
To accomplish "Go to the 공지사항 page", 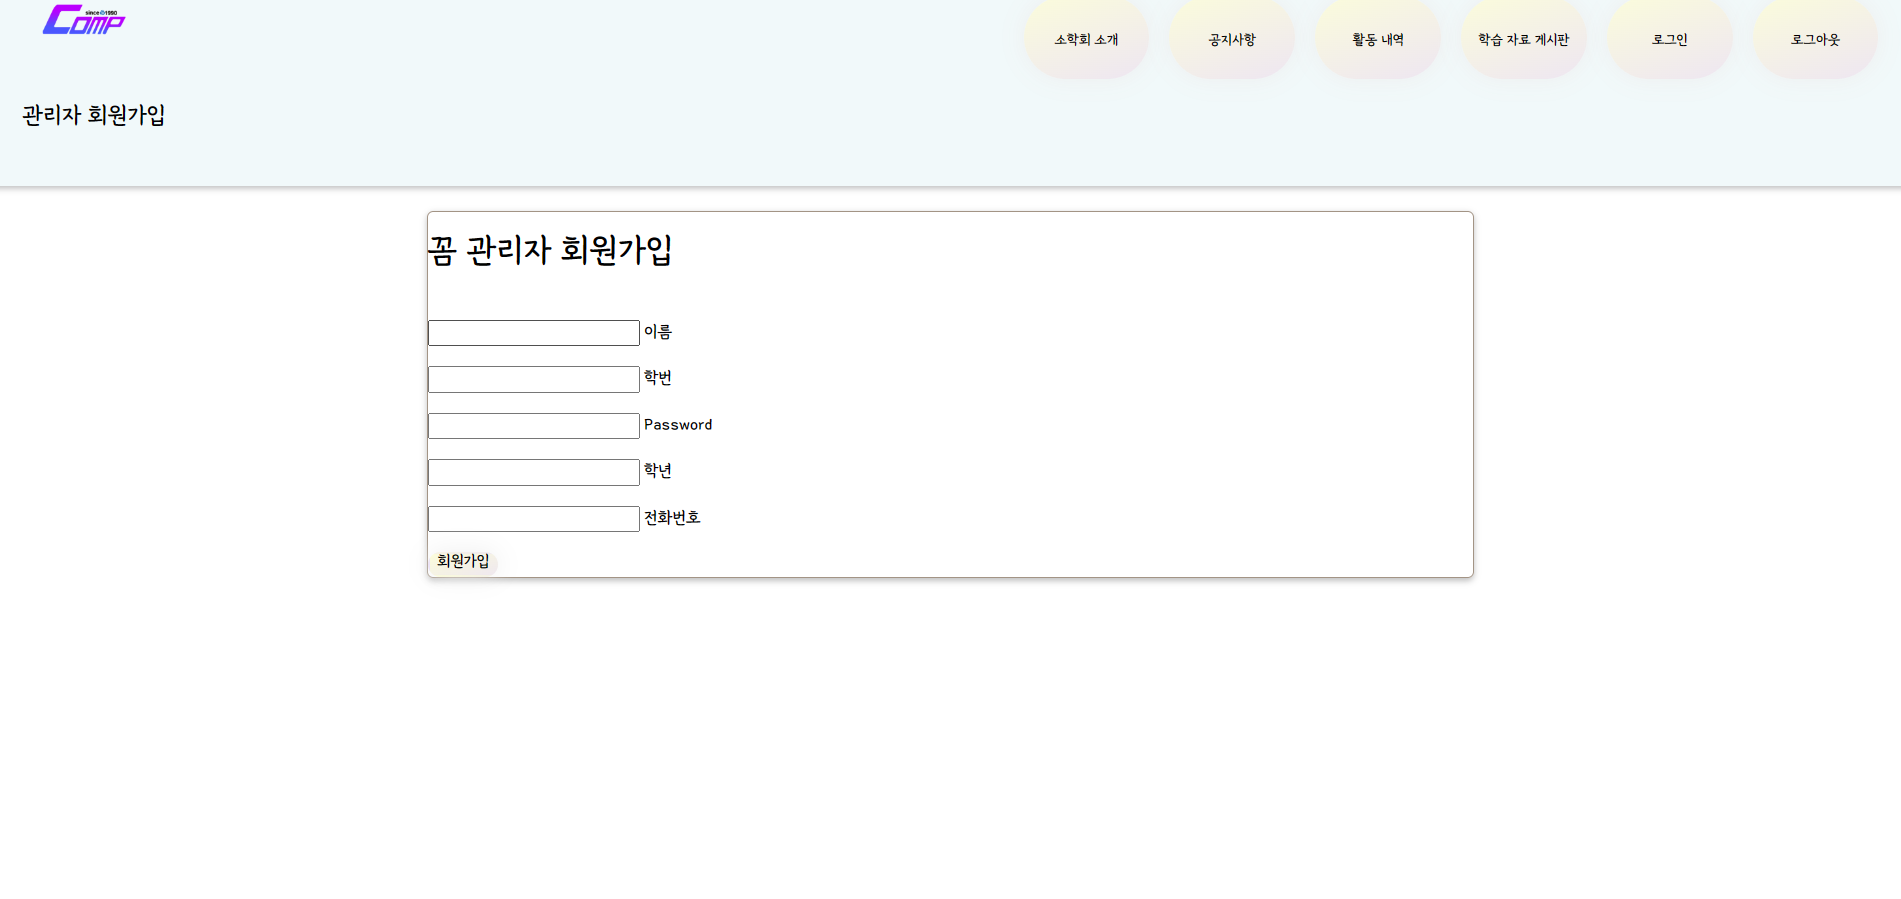I will tap(1232, 40).
